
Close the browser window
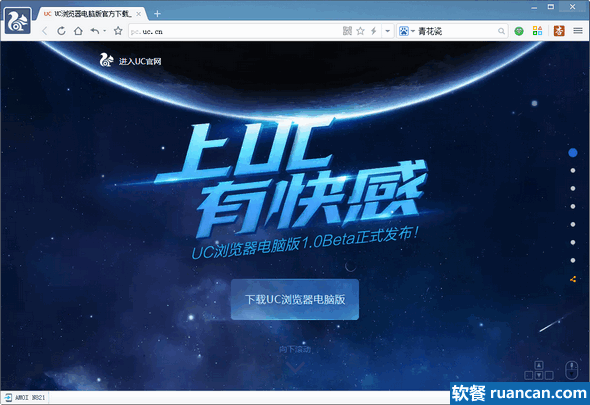tap(572, 6)
